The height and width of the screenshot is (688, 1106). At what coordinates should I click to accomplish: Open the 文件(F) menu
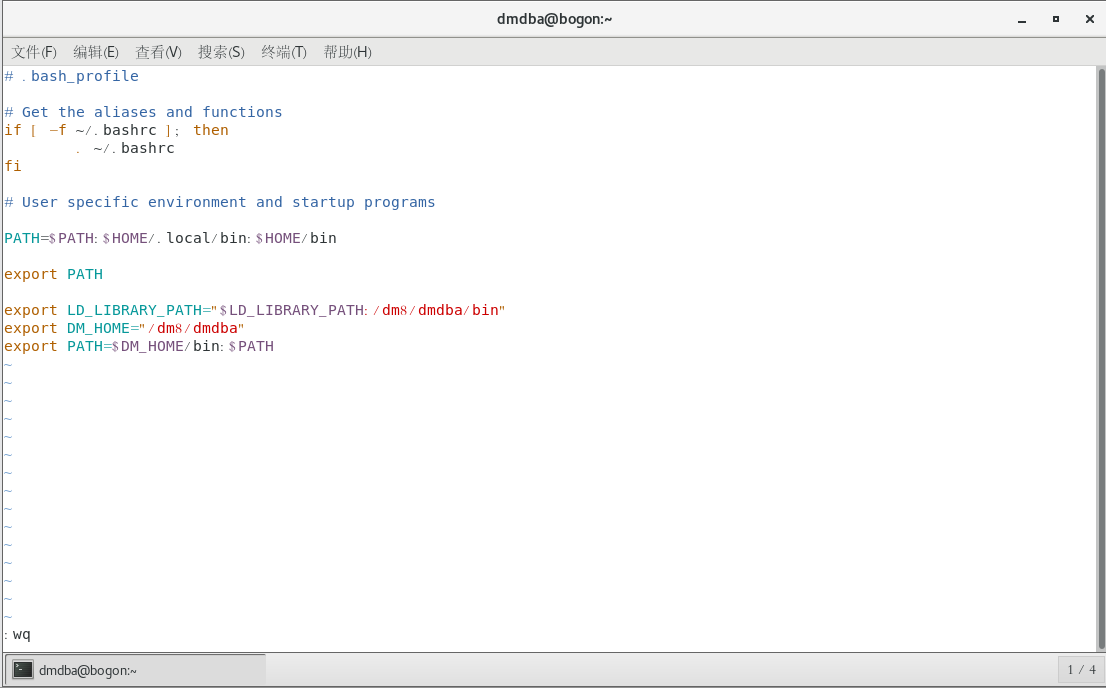click(x=34, y=52)
